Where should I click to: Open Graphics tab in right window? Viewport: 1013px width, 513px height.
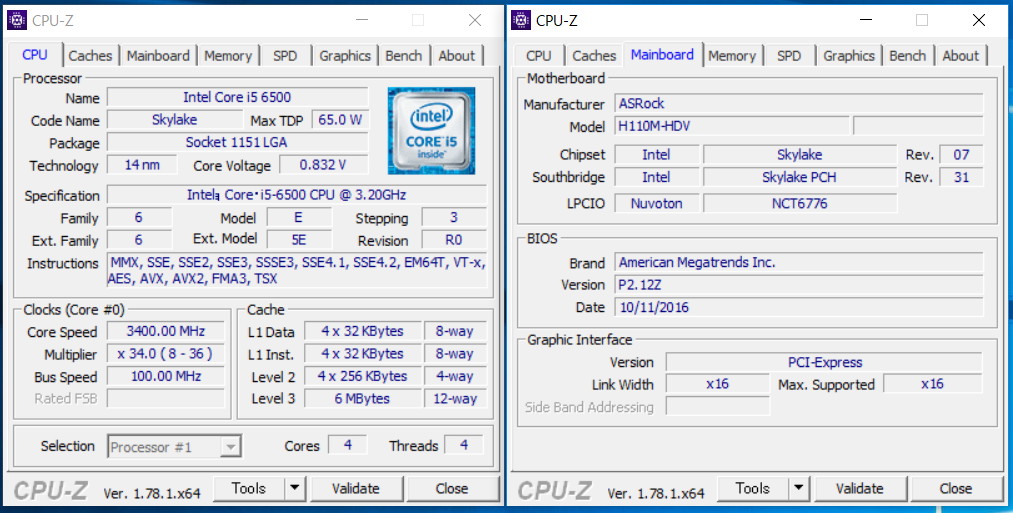849,56
